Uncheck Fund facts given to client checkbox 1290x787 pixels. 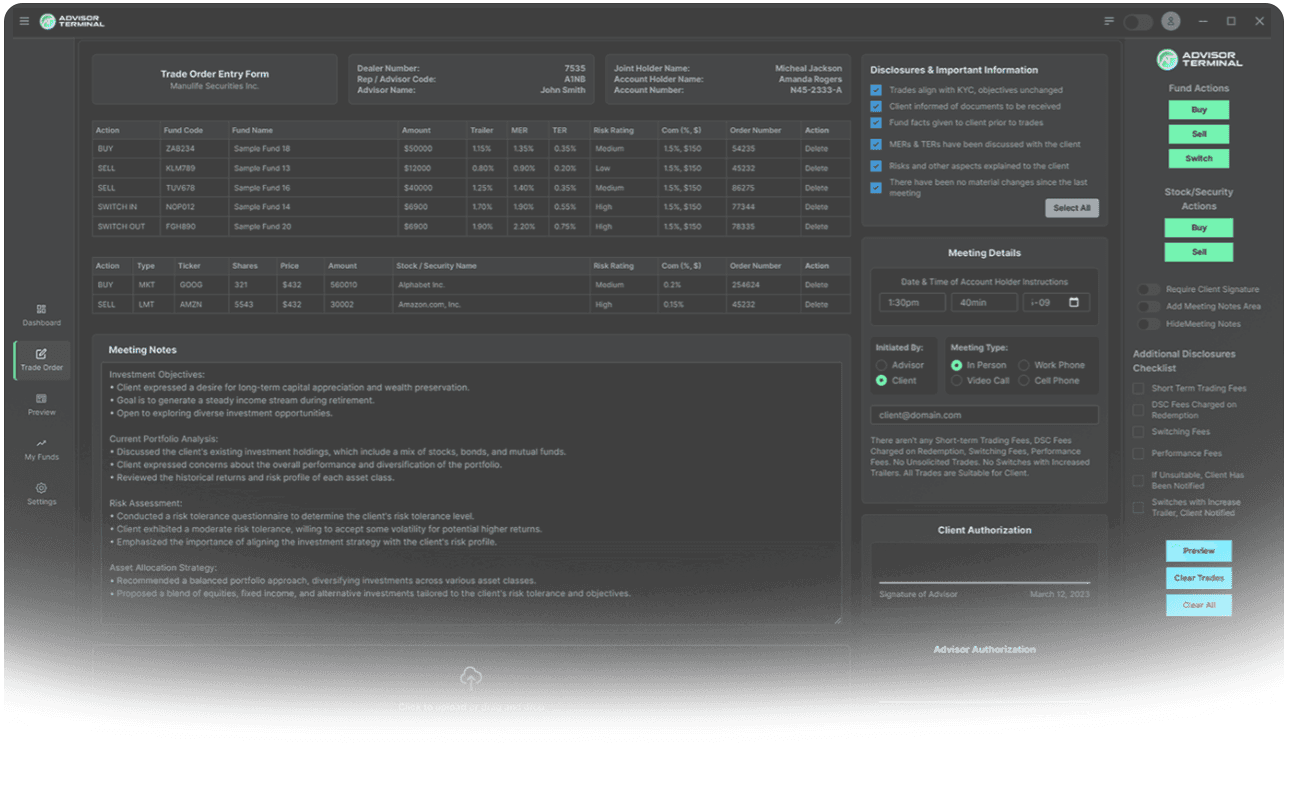click(876, 122)
